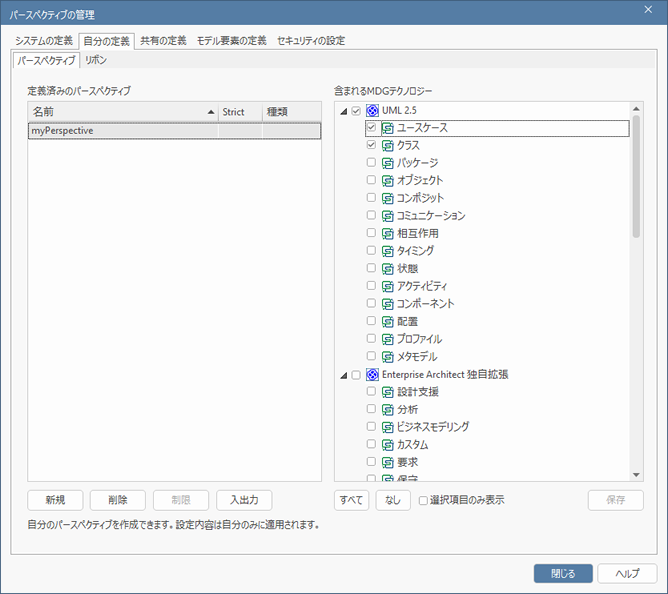Click the タイミング item icon
Image resolution: width=668 pixels, height=594 pixels.
coord(388,251)
